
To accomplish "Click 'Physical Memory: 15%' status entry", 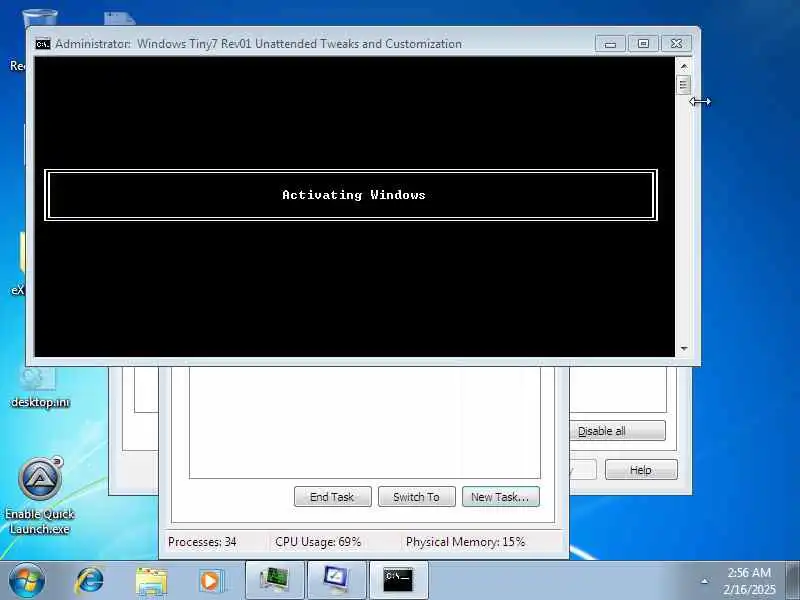I will [465, 542].
